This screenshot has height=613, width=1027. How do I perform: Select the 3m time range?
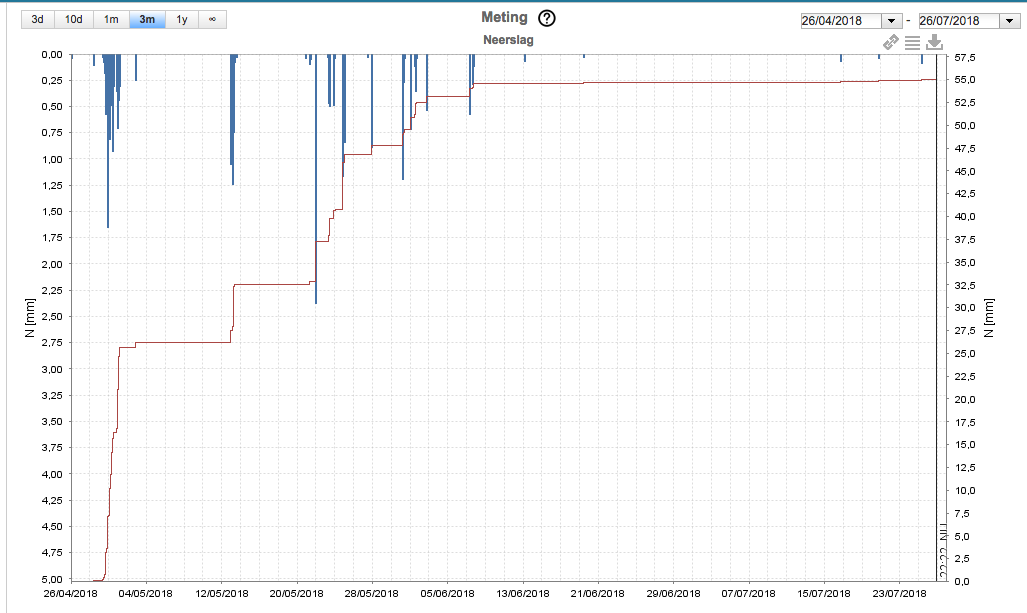pyautogui.click(x=147, y=20)
